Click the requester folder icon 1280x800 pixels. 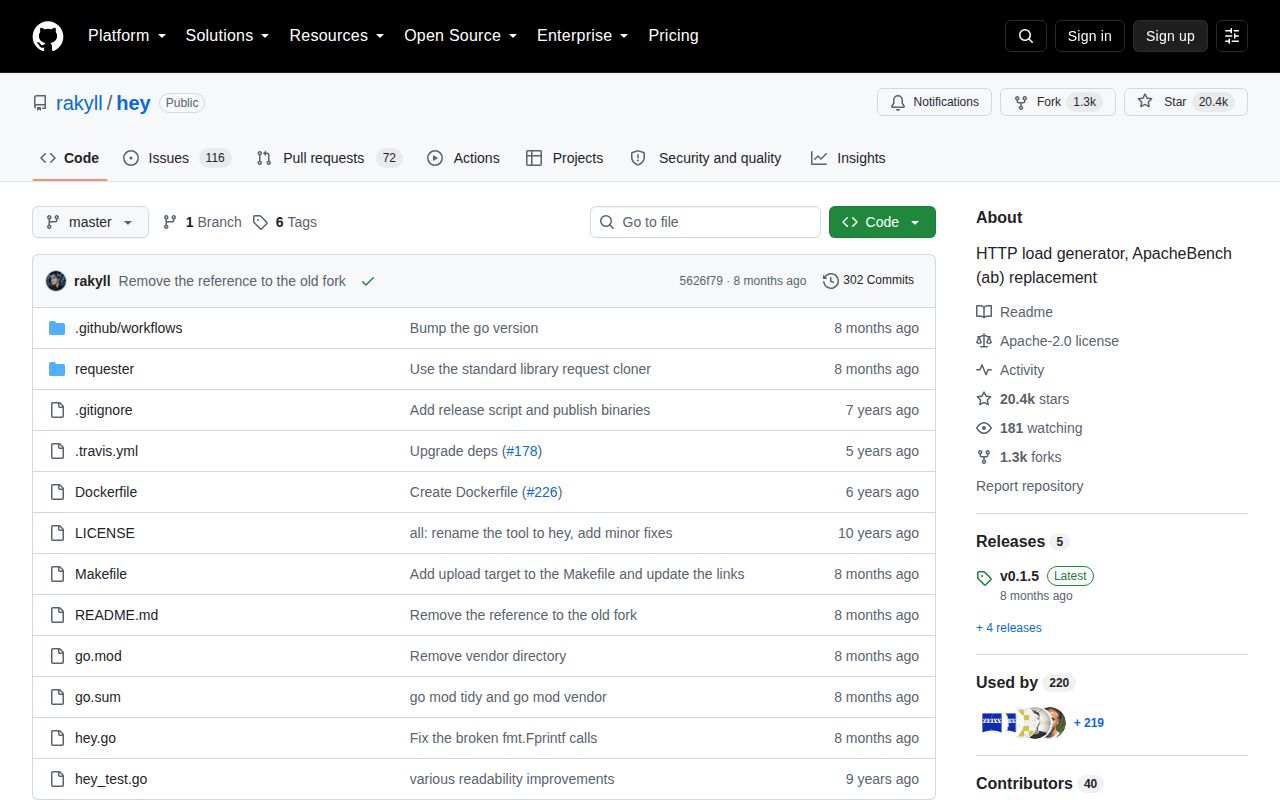pos(57,369)
